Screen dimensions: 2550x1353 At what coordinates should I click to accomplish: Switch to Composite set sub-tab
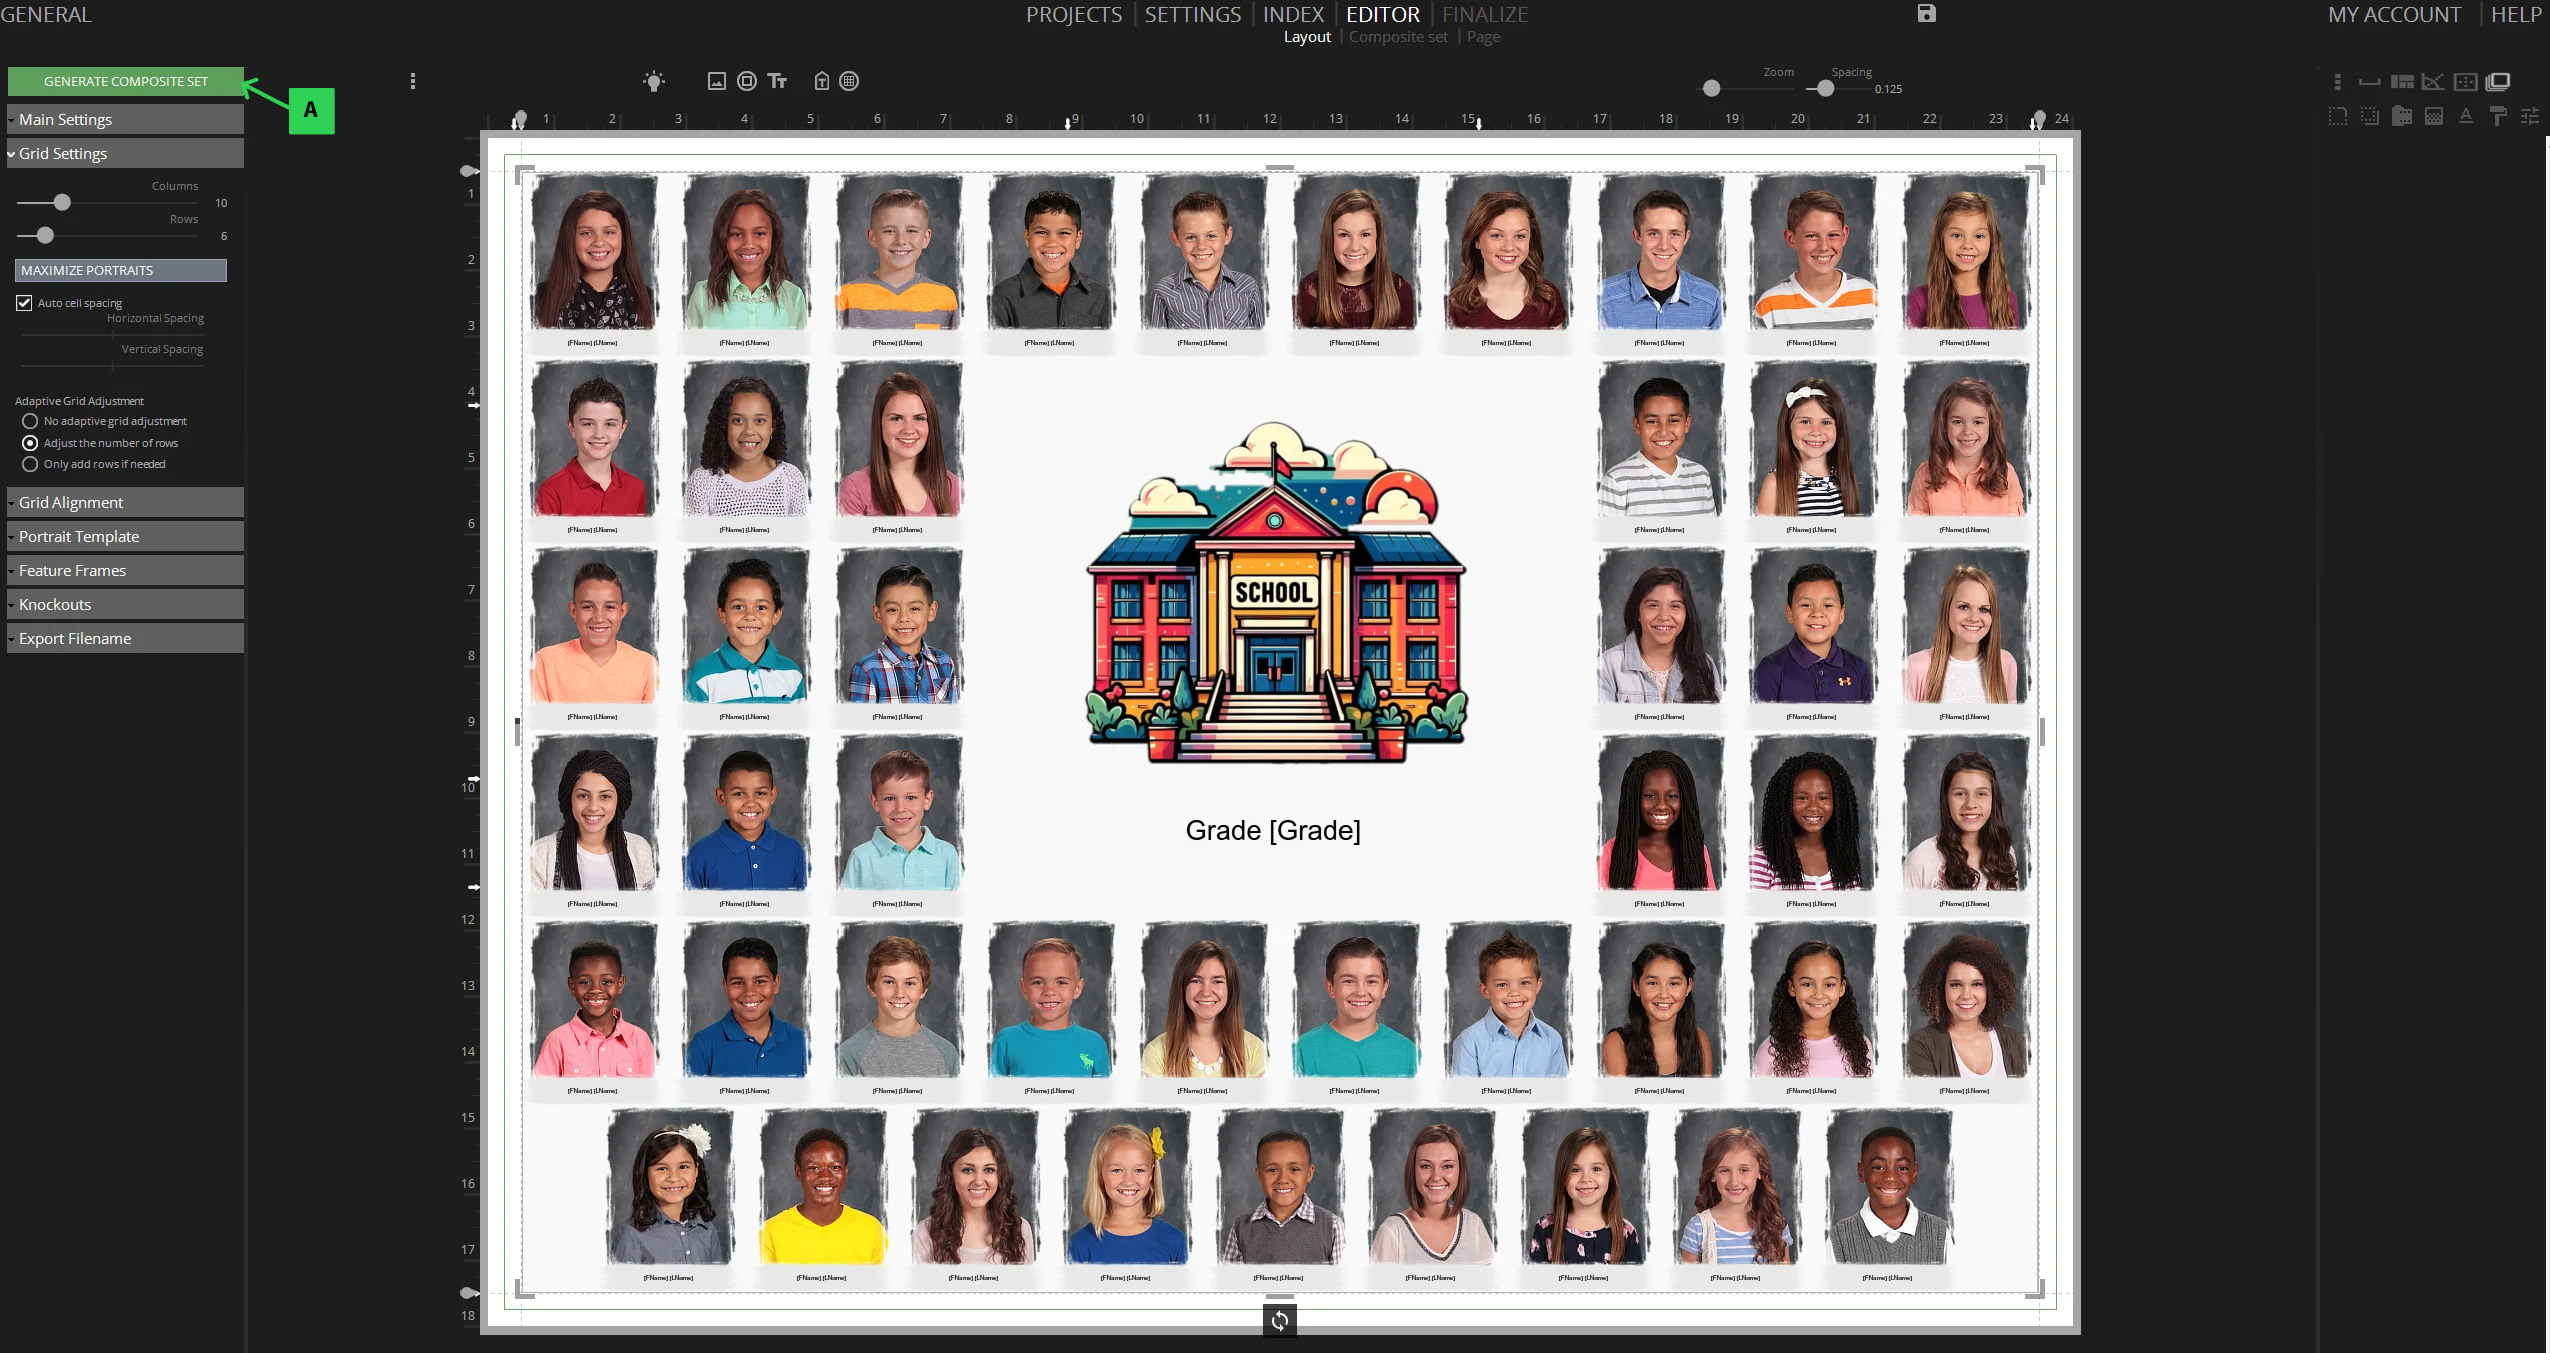click(1397, 37)
